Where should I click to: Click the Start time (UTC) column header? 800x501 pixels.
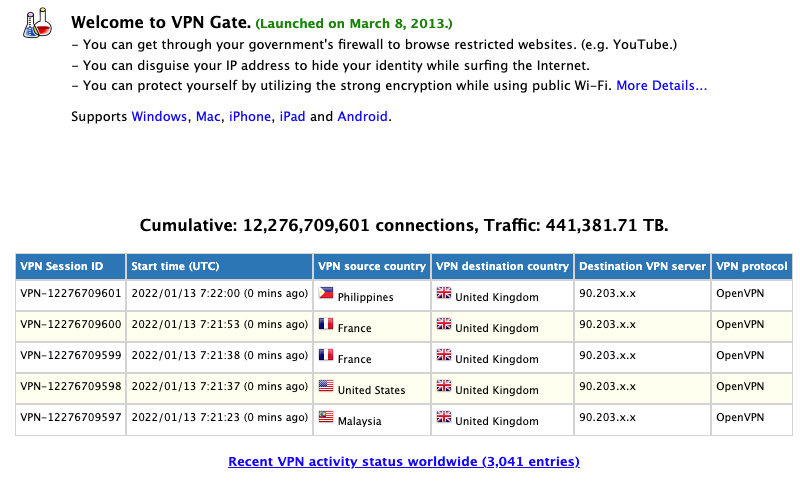pos(219,266)
